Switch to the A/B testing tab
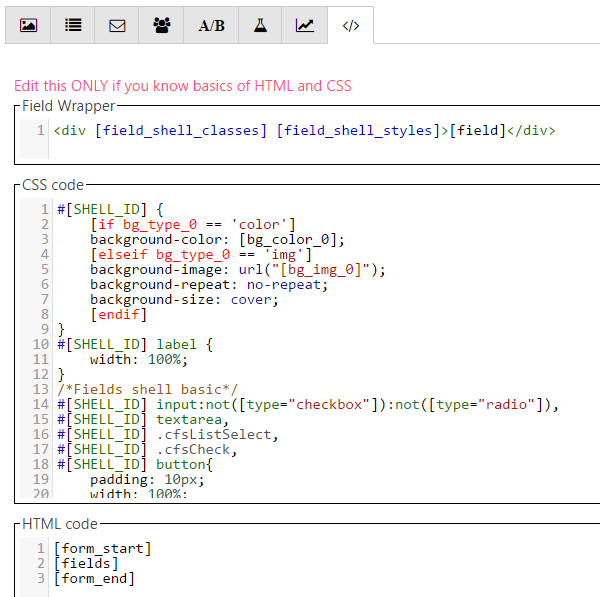600x597 pixels. coord(211,25)
